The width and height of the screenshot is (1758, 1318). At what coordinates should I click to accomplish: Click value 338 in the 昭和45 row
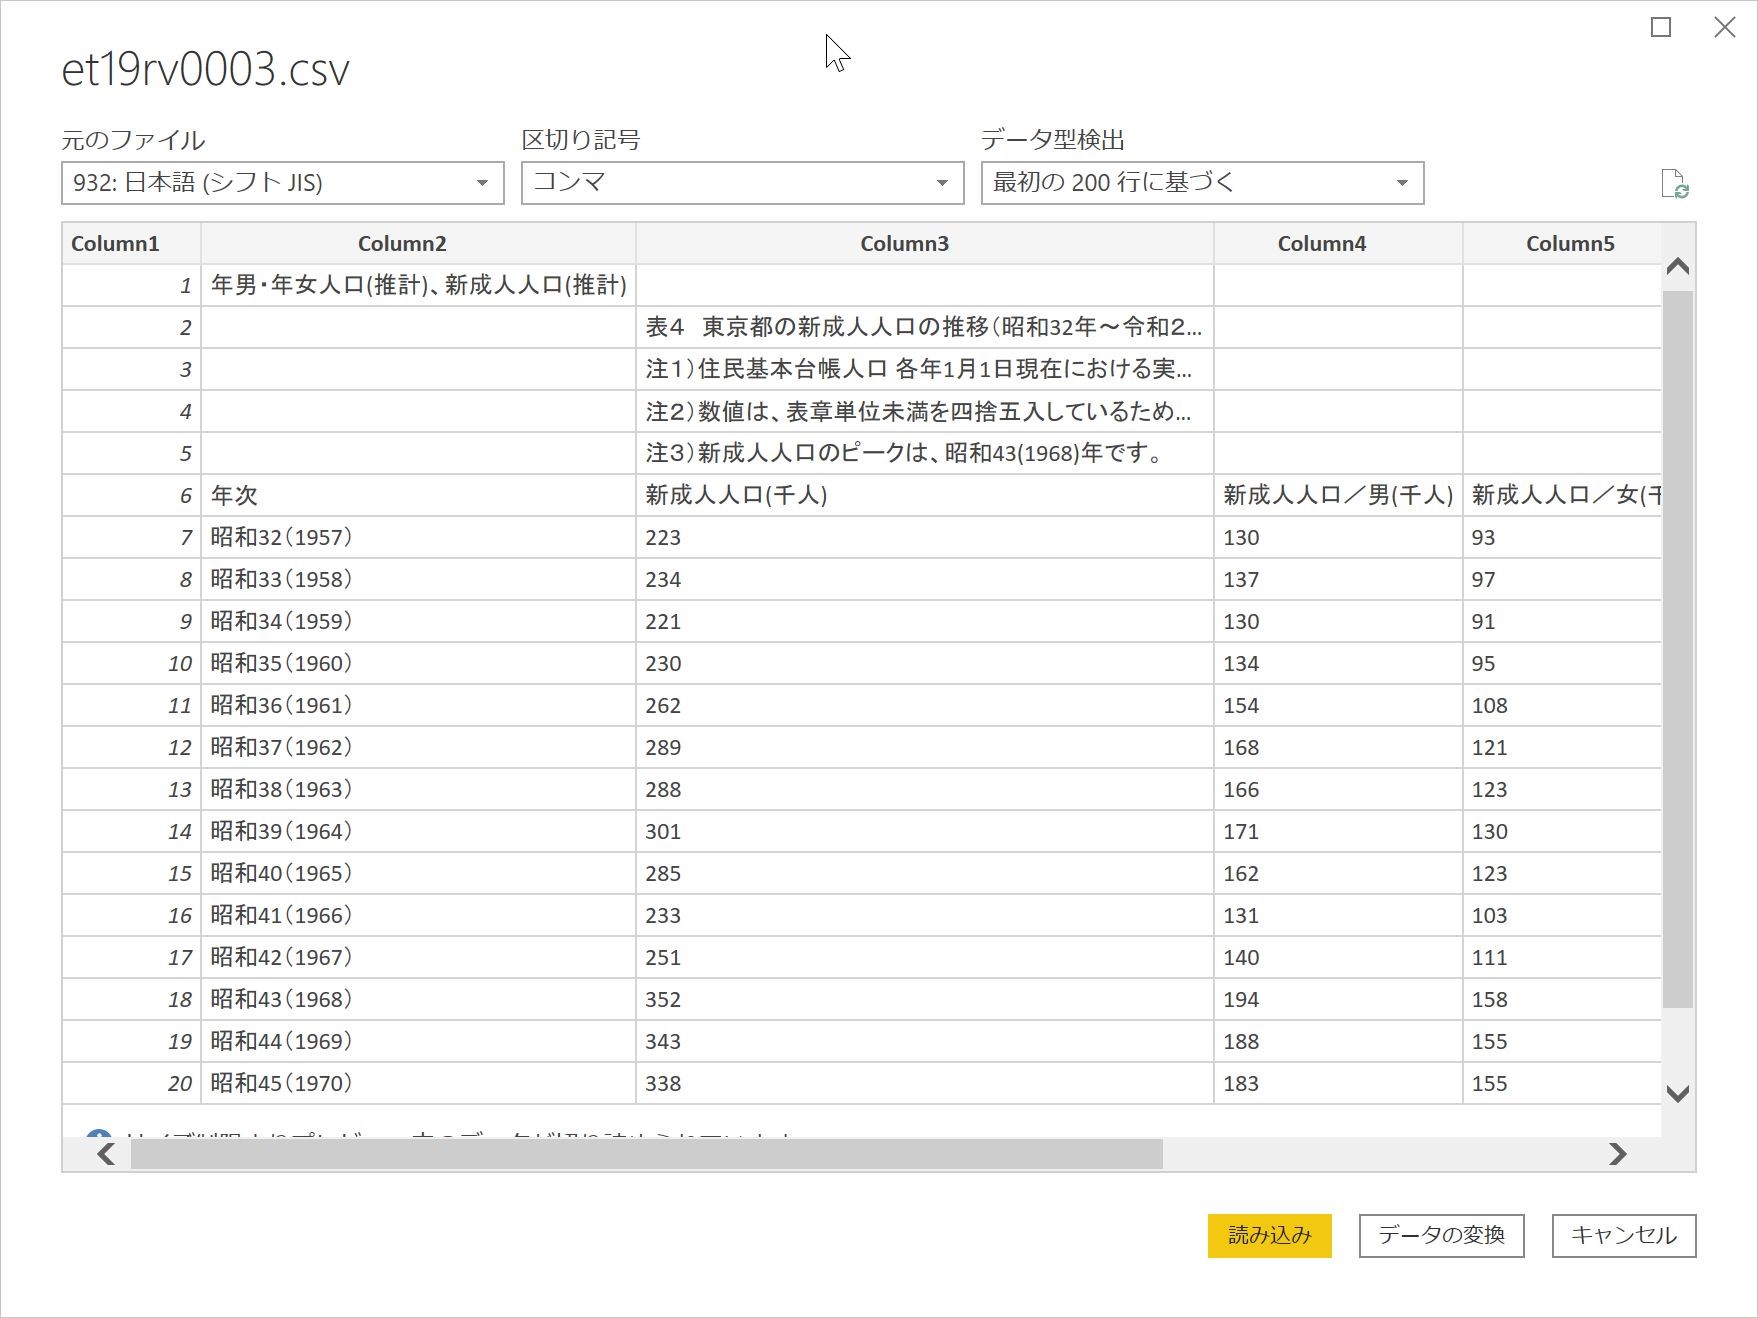coord(925,1084)
